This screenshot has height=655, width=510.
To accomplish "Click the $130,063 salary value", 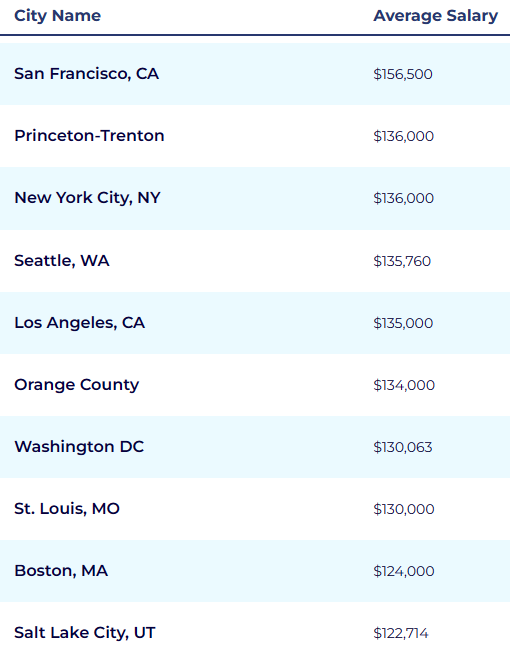I will pos(403,447).
